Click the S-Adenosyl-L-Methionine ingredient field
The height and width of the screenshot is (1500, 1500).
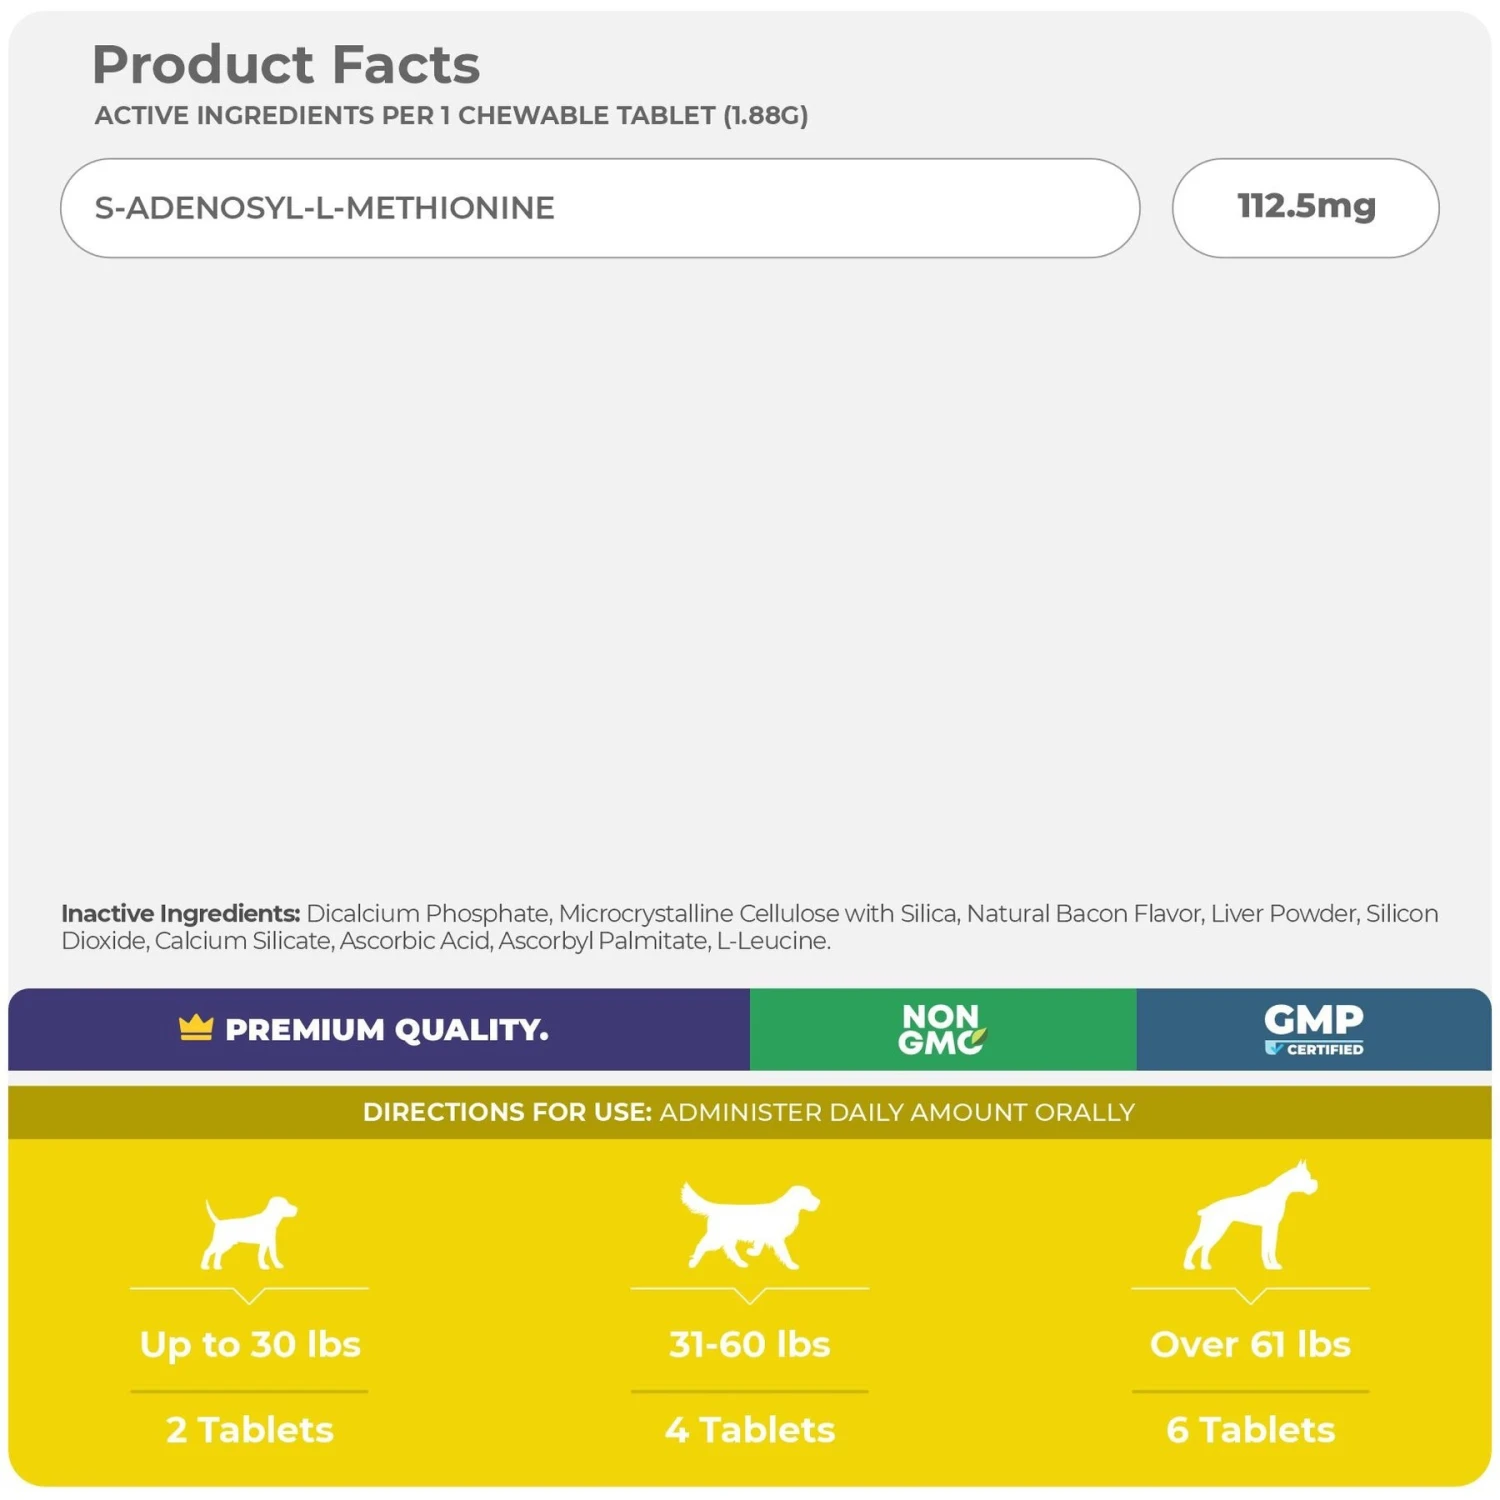pos(600,208)
